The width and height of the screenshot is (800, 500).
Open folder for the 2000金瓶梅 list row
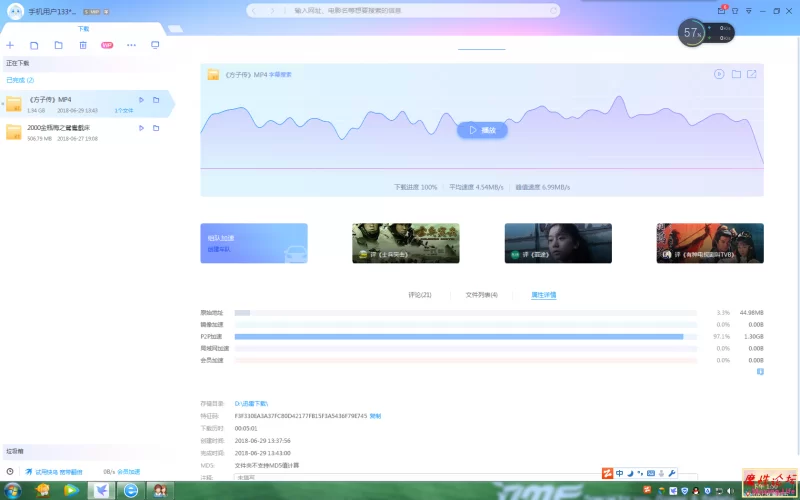click(x=156, y=128)
